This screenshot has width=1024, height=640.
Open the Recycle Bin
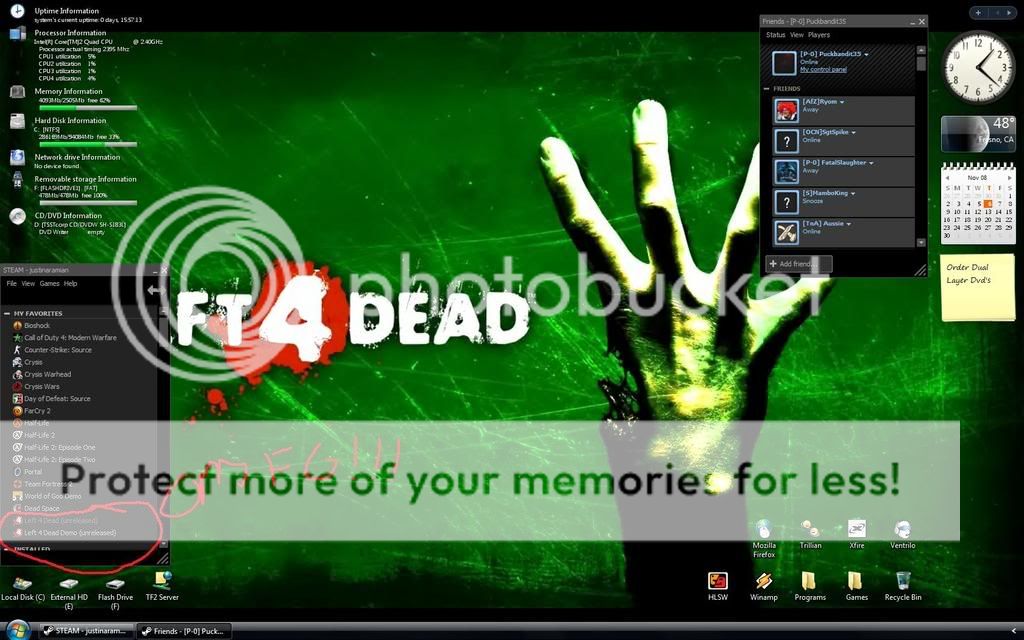pyautogui.click(x=903, y=586)
